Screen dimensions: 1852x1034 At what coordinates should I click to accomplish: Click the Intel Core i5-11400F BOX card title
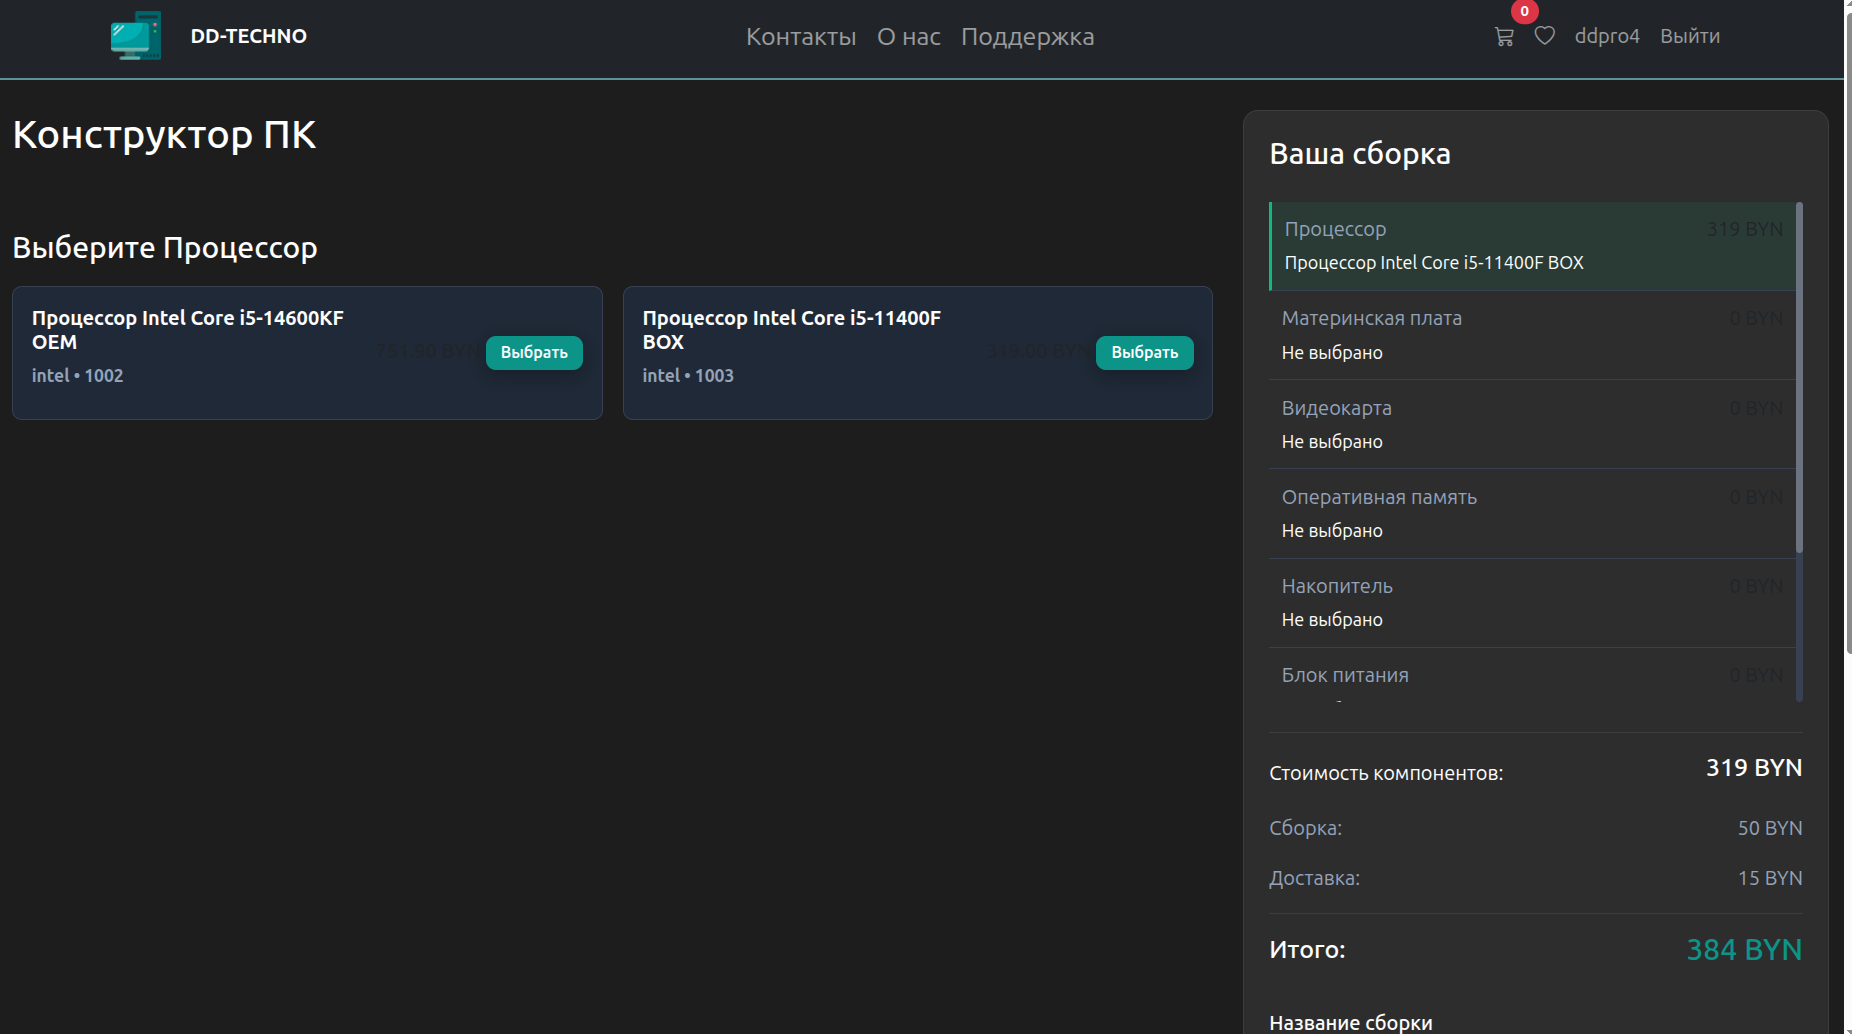792,330
